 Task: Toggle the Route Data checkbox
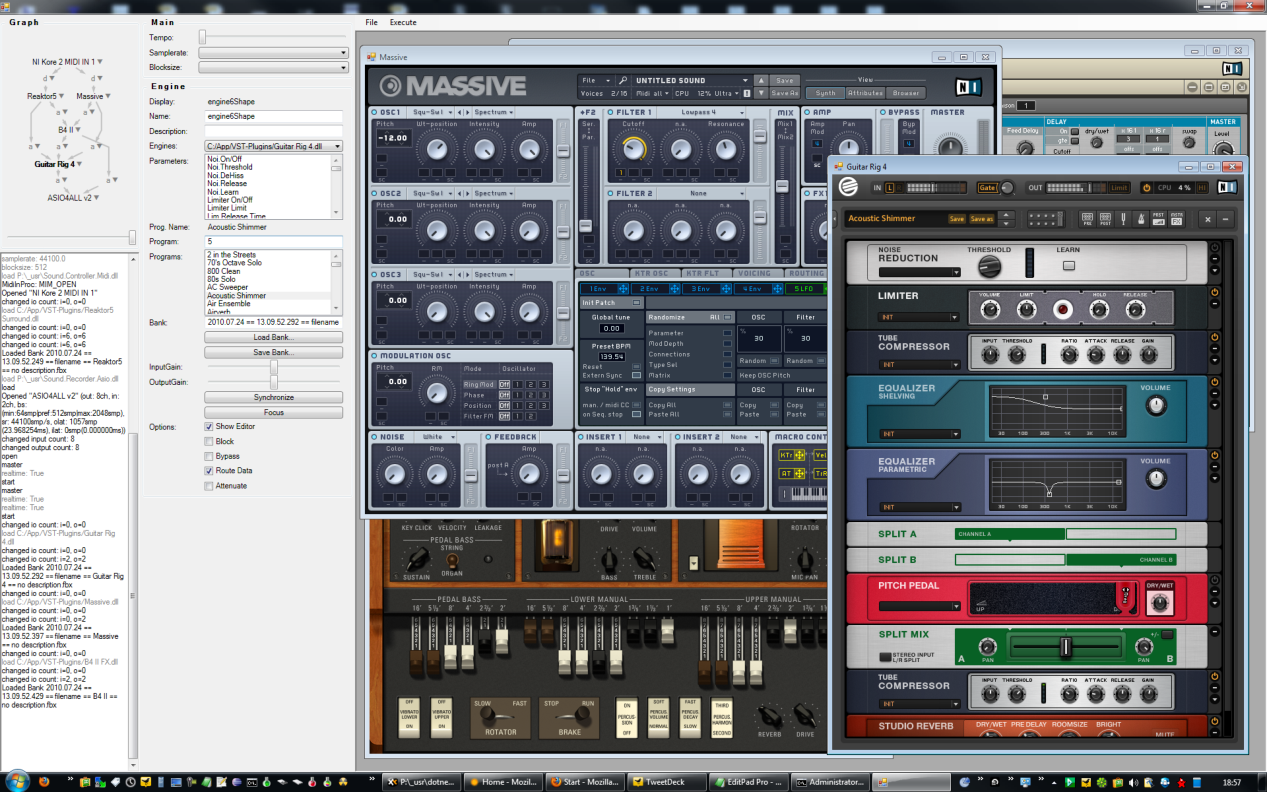(208, 471)
